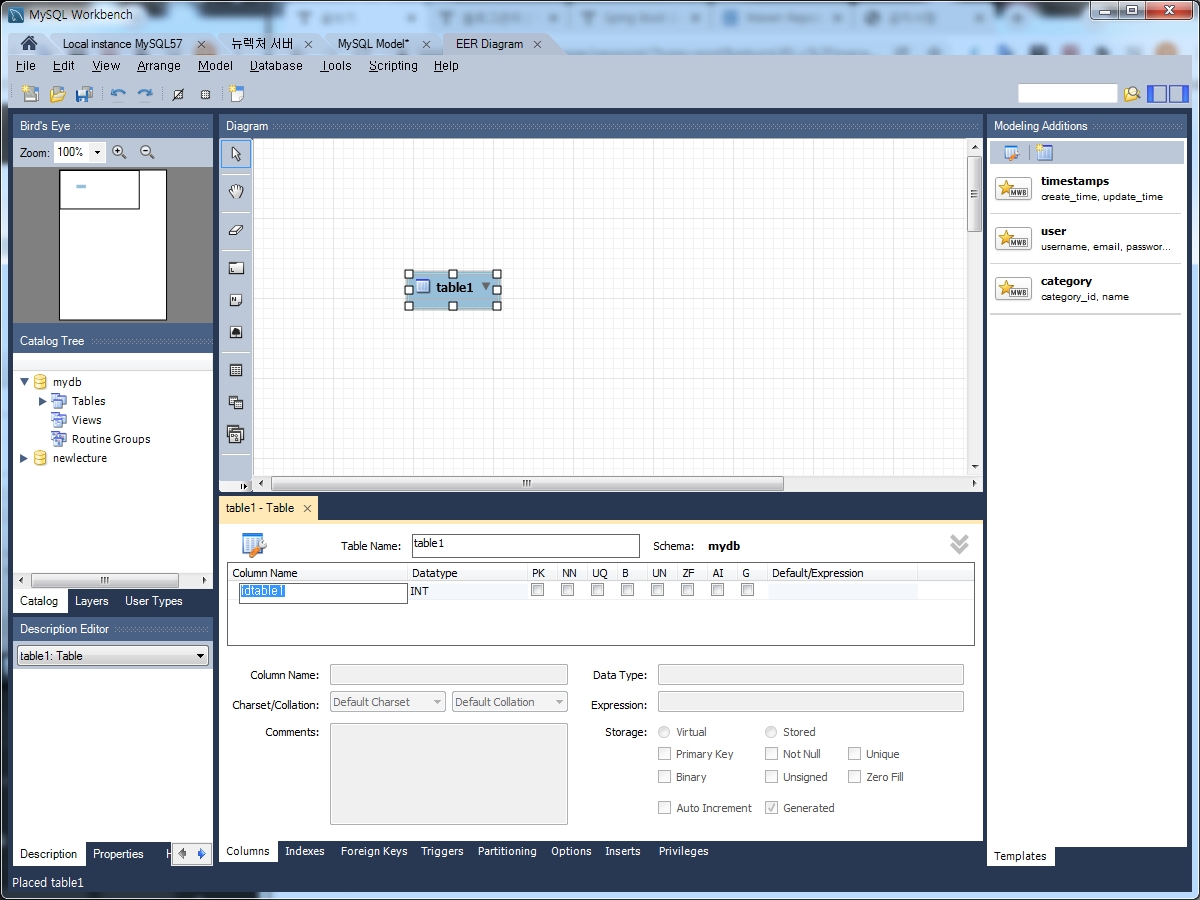
Task: Select the new image tool
Action: (x=236, y=332)
